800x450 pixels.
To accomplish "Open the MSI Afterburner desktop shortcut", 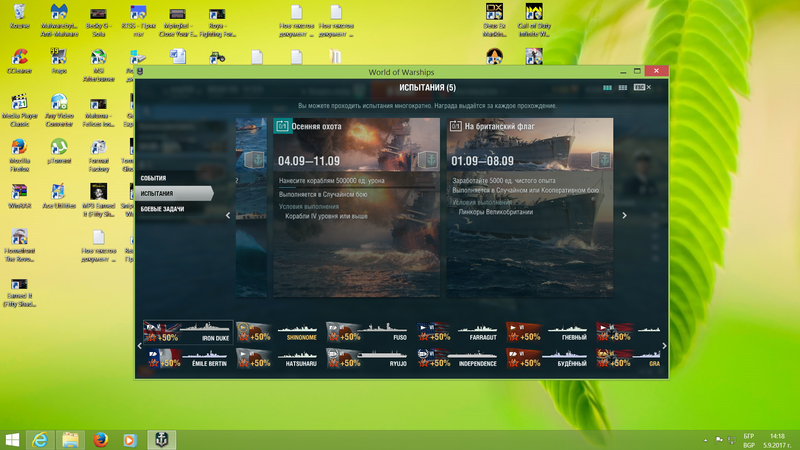I will pyautogui.click(x=98, y=65).
